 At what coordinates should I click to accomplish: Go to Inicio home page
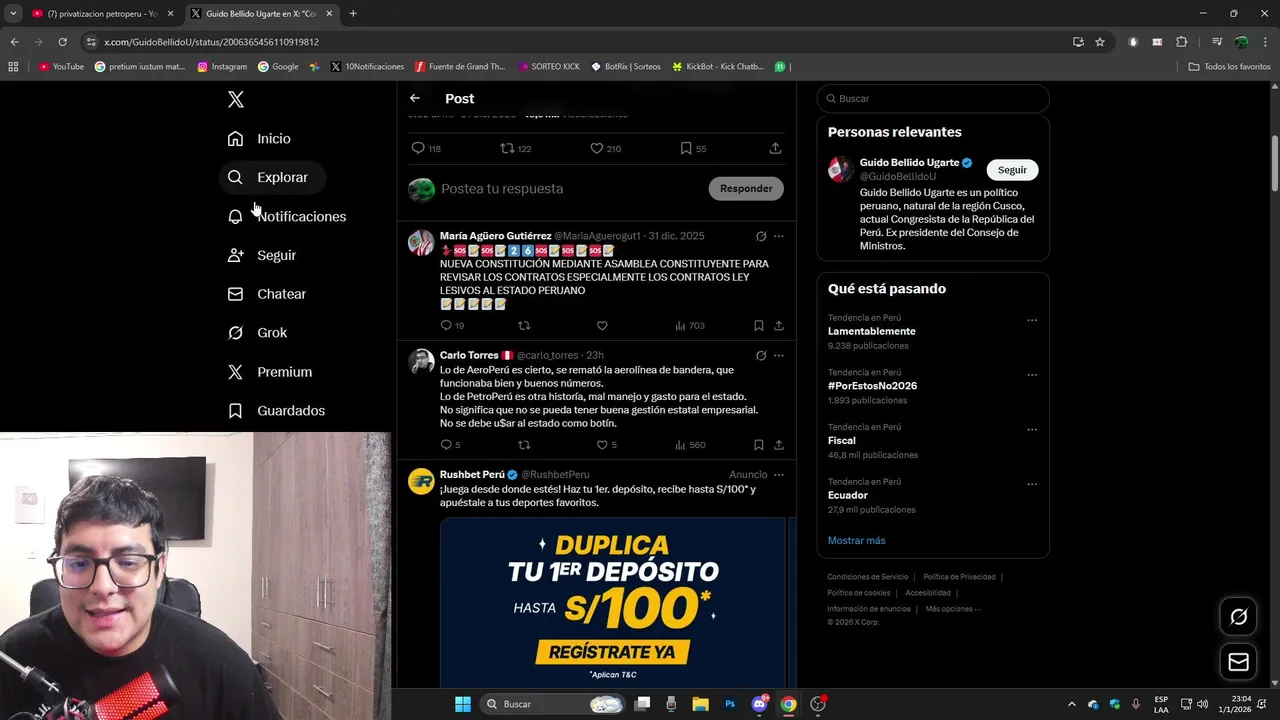pyautogui.click(x=259, y=138)
